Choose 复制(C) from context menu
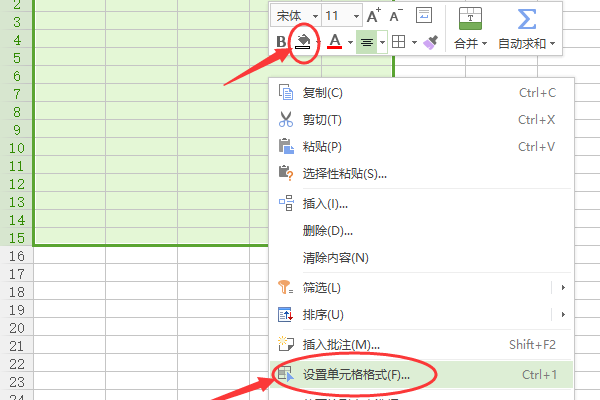The image size is (600, 400). point(421,93)
